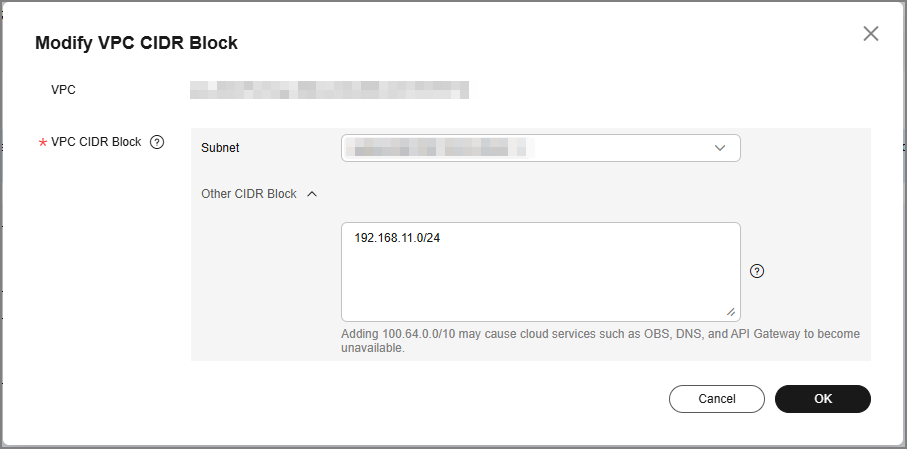Click help icon right of CIDR text area
The height and width of the screenshot is (449, 907).
[757, 271]
